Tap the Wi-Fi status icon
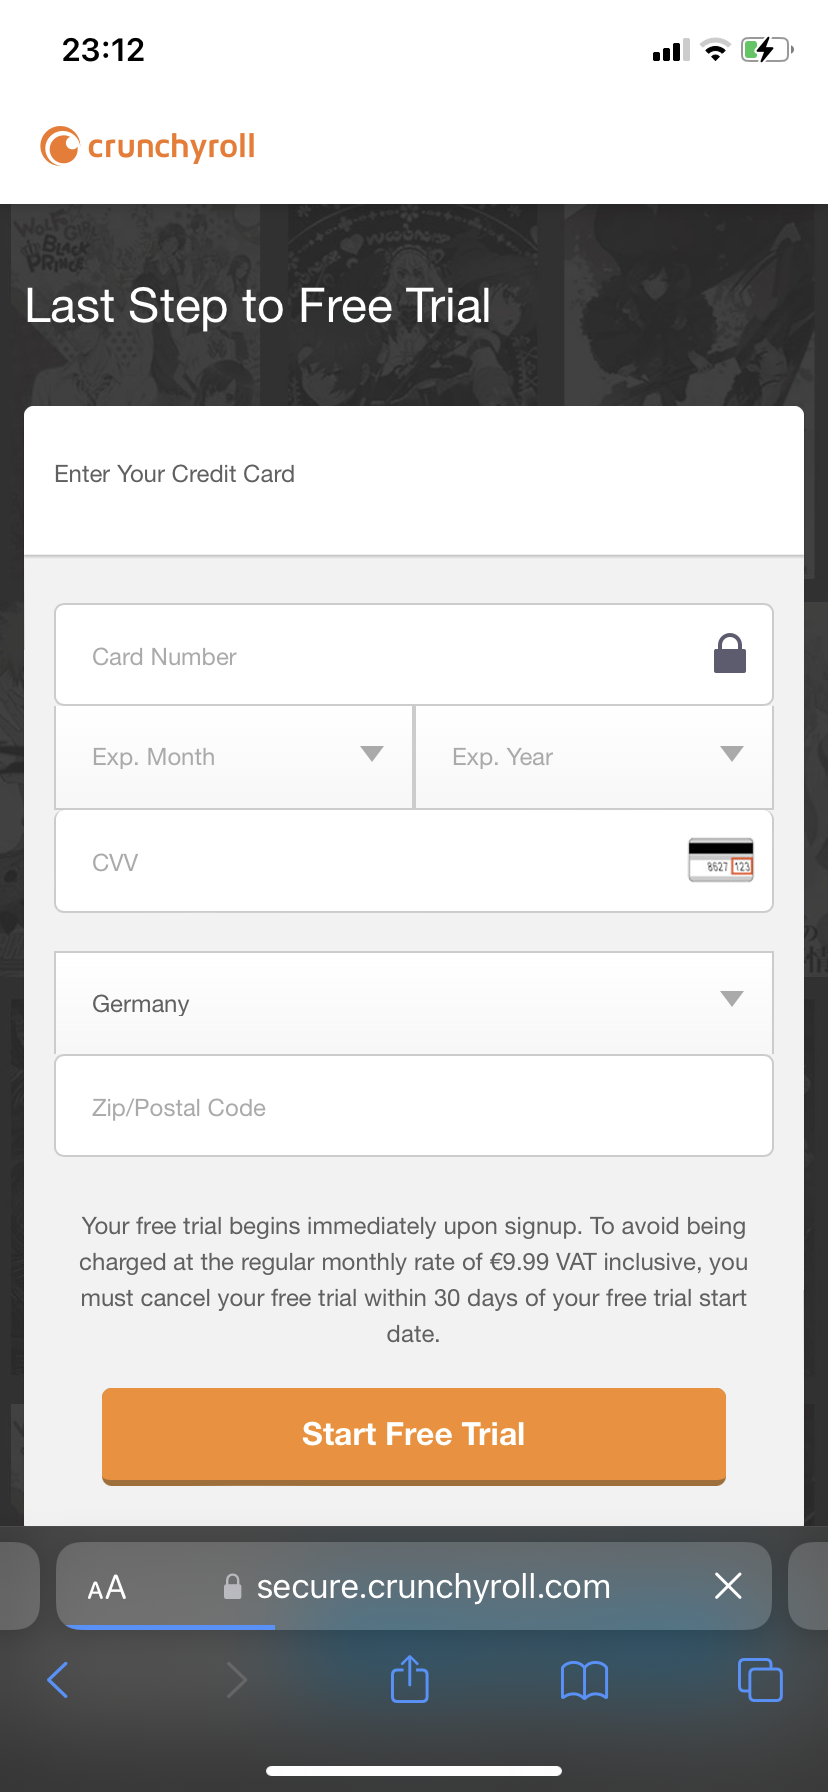 715,50
